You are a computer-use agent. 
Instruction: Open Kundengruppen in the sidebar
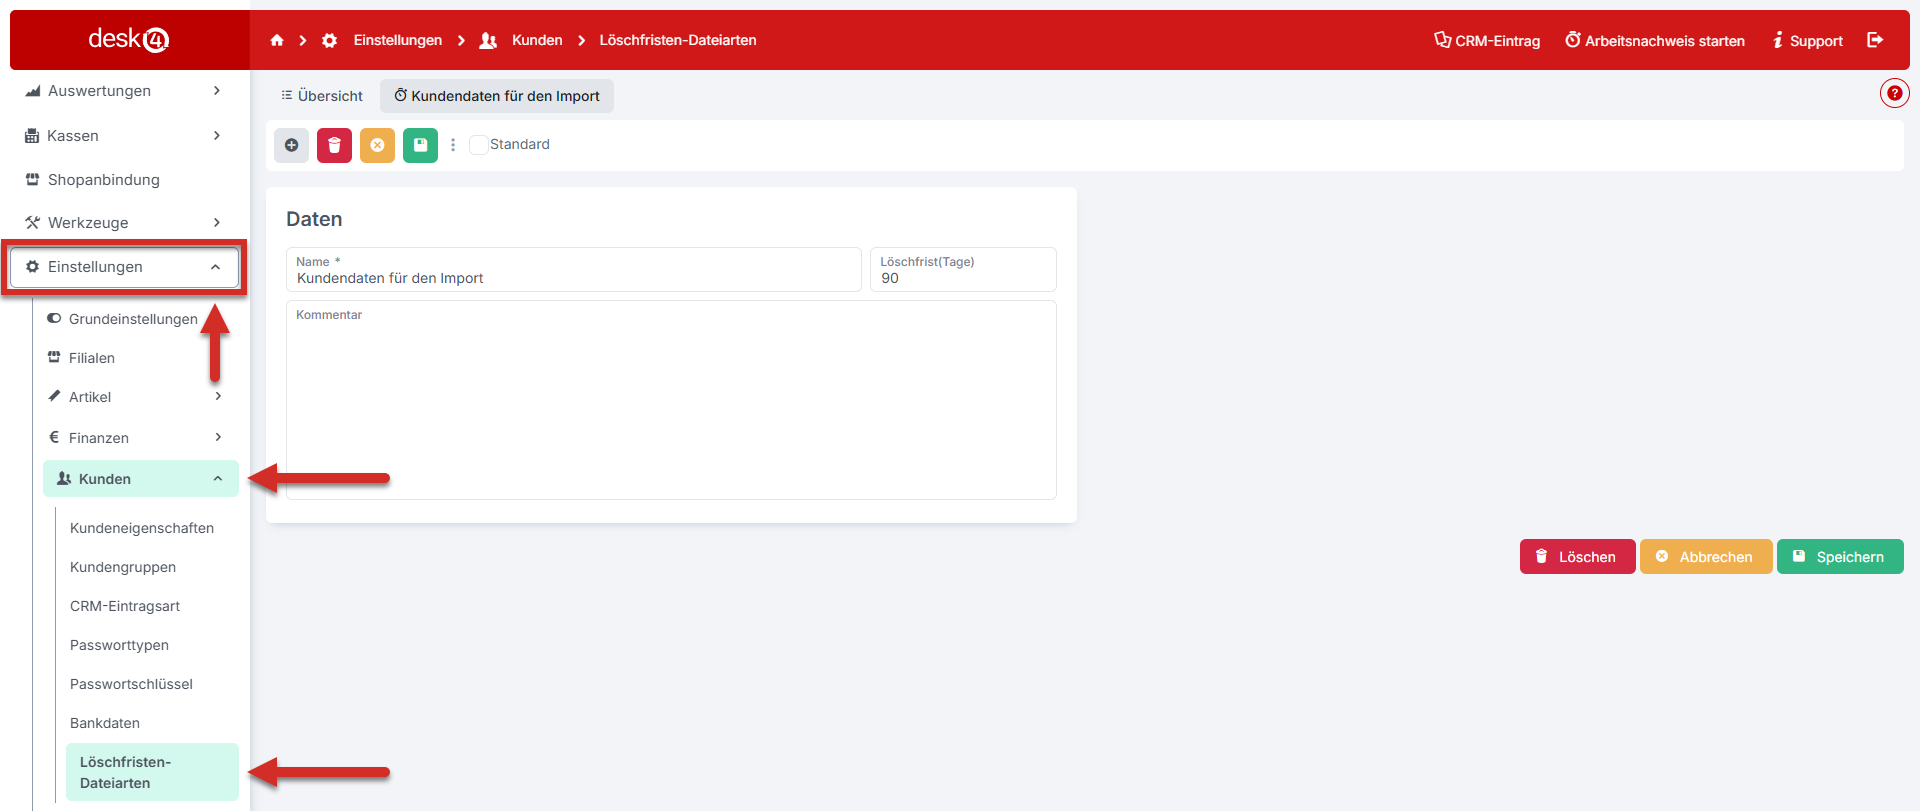[123, 567]
